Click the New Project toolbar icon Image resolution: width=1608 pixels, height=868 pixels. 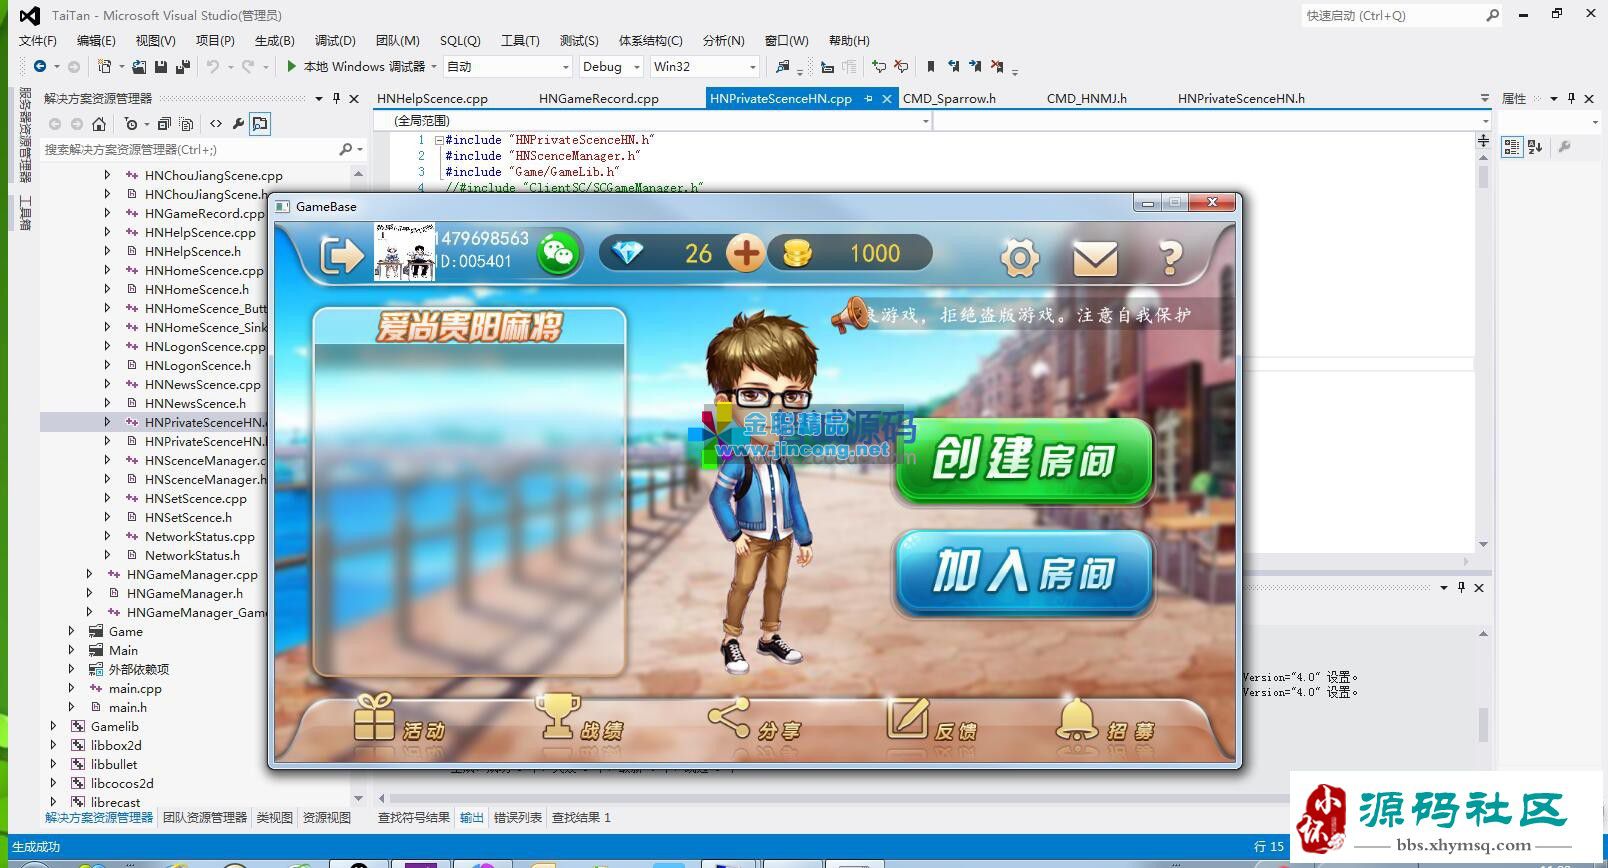105,66
